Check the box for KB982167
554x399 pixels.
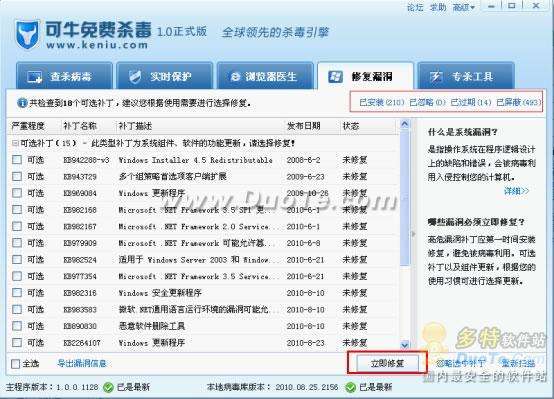pyautogui.click(x=17, y=226)
